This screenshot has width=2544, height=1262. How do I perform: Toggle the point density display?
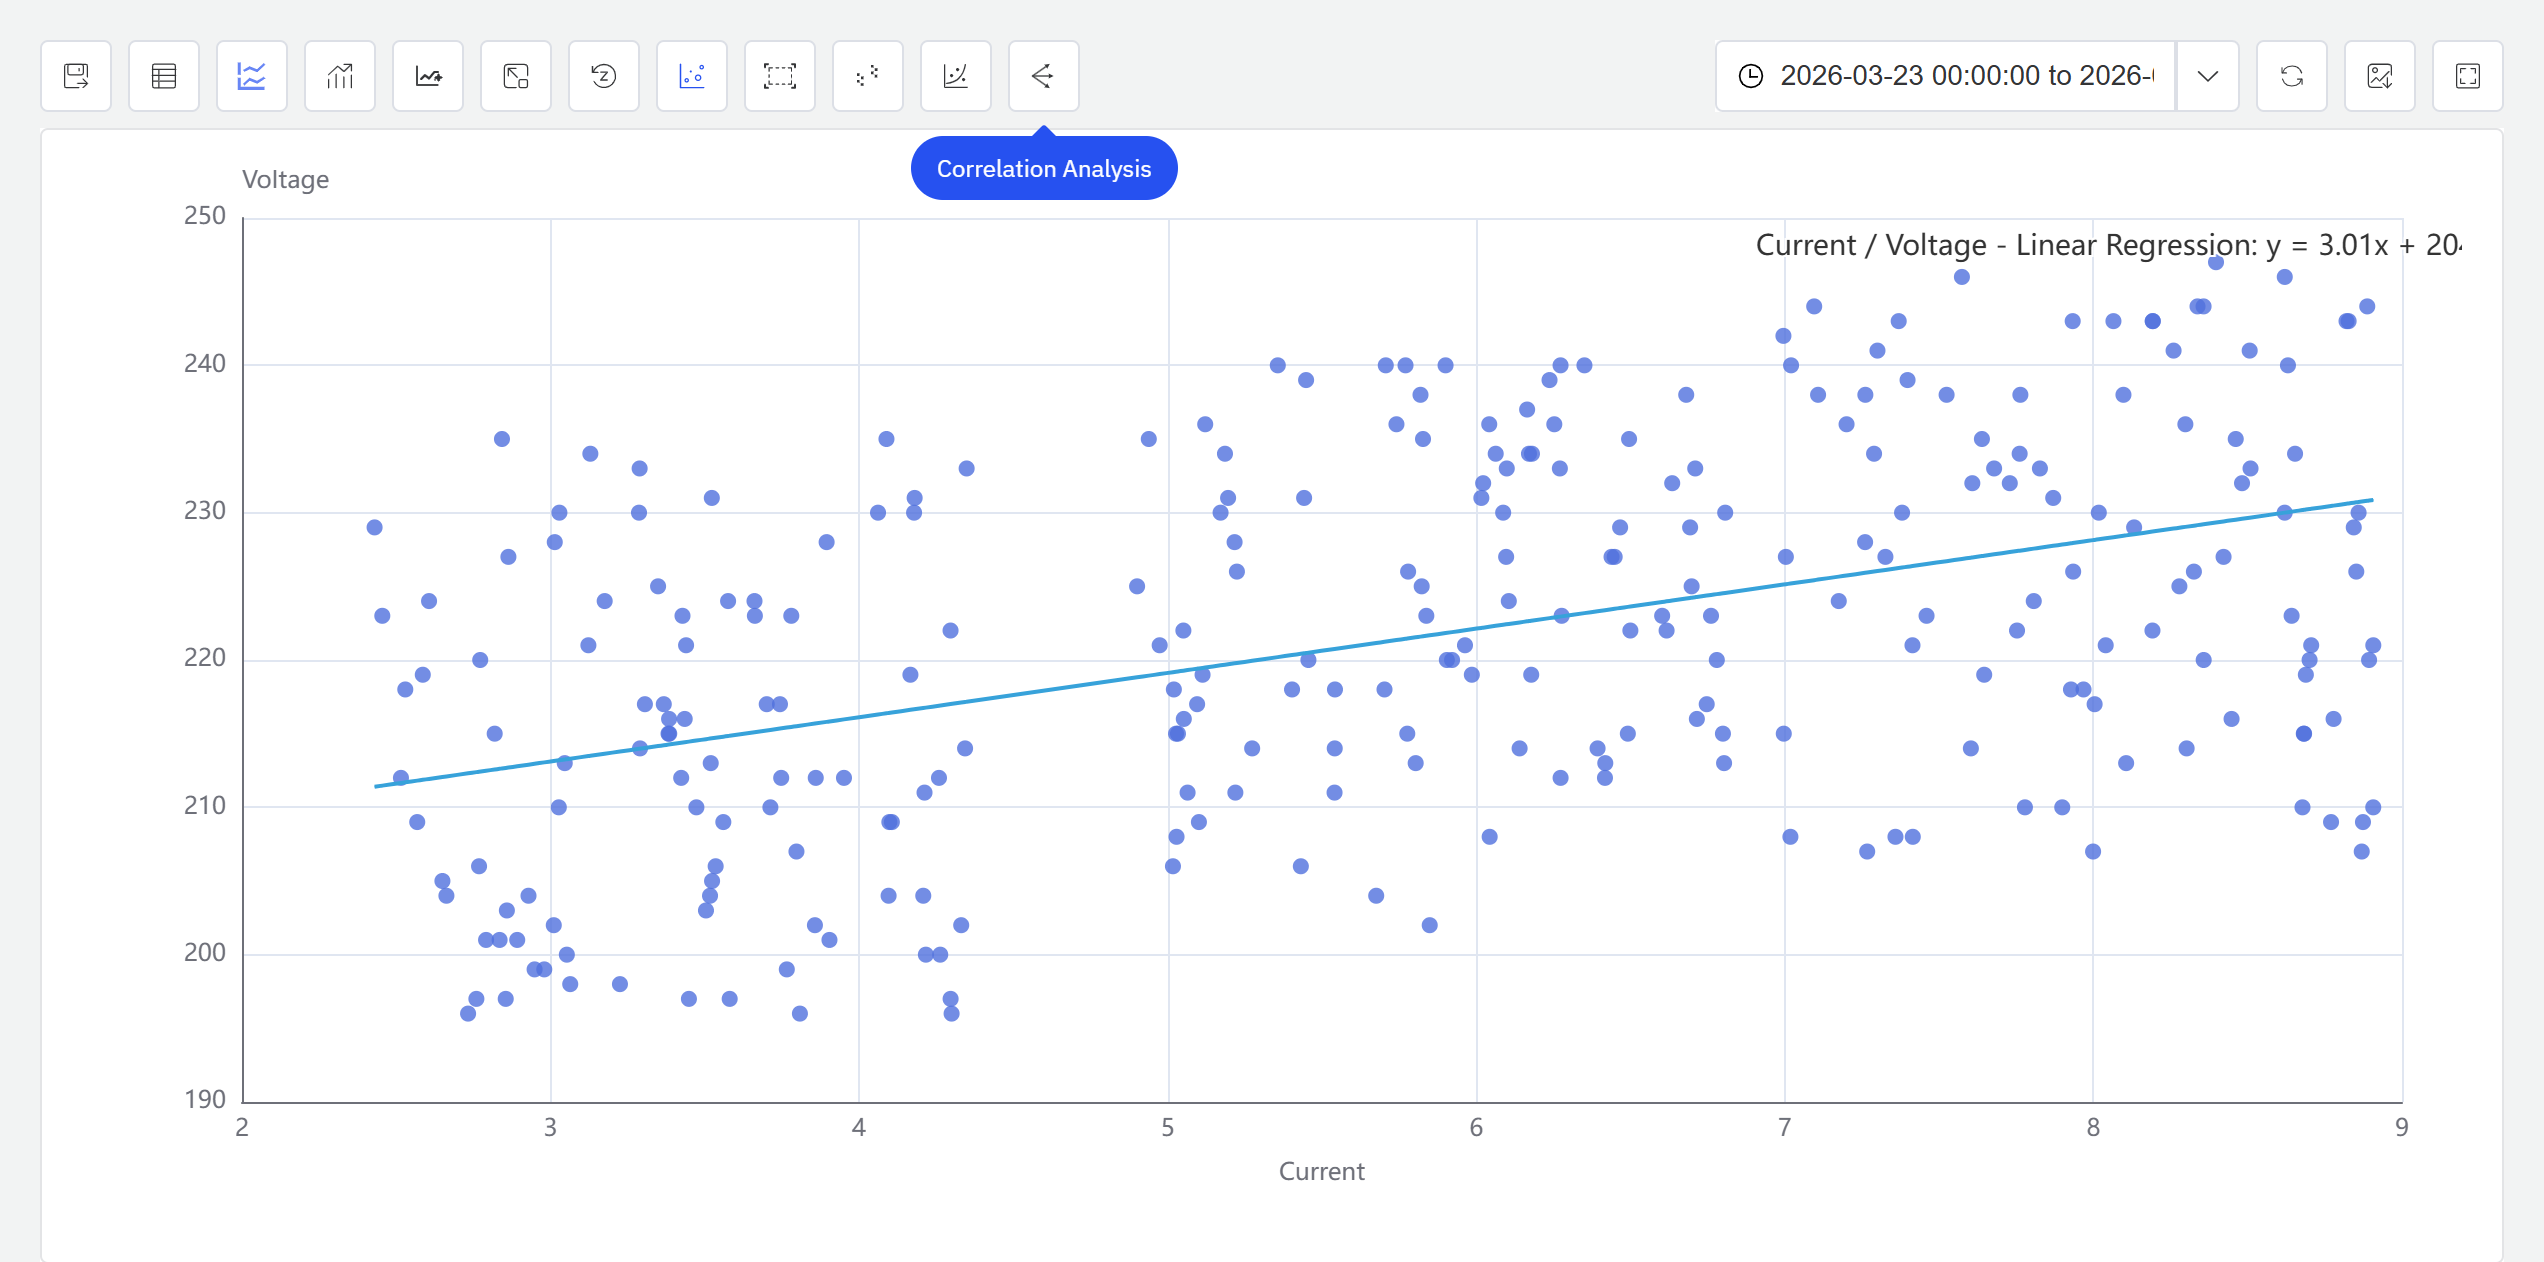coord(868,76)
